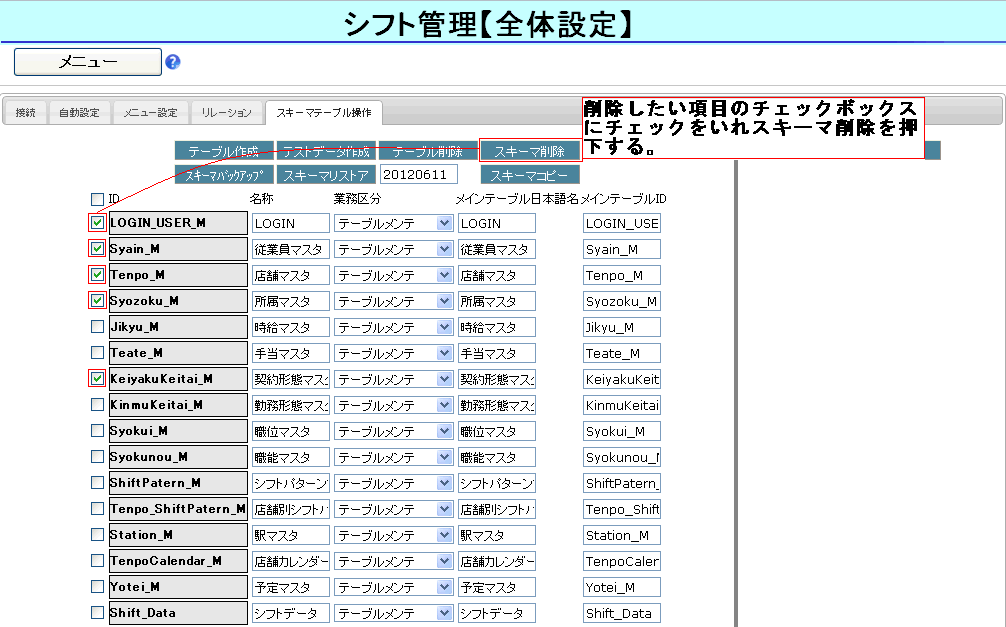Click the スキーマバックアップ button

(x=223, y=175)
